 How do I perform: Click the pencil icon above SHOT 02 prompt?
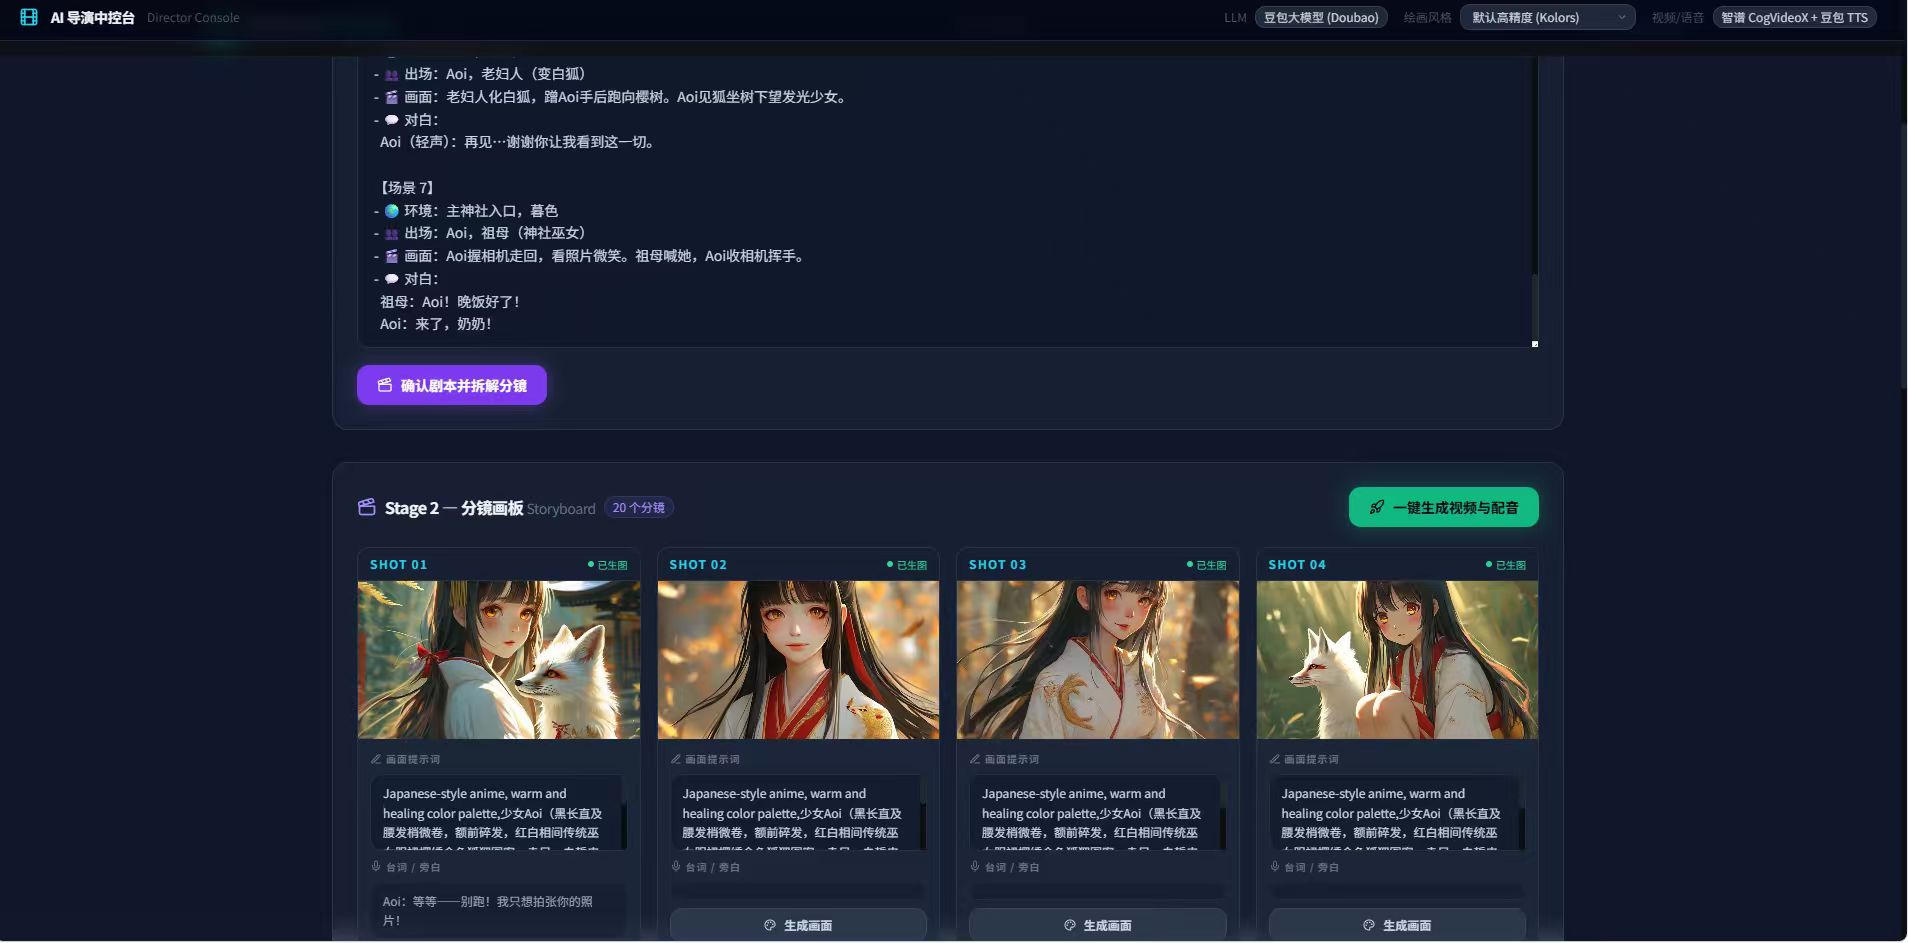(676, 759)
